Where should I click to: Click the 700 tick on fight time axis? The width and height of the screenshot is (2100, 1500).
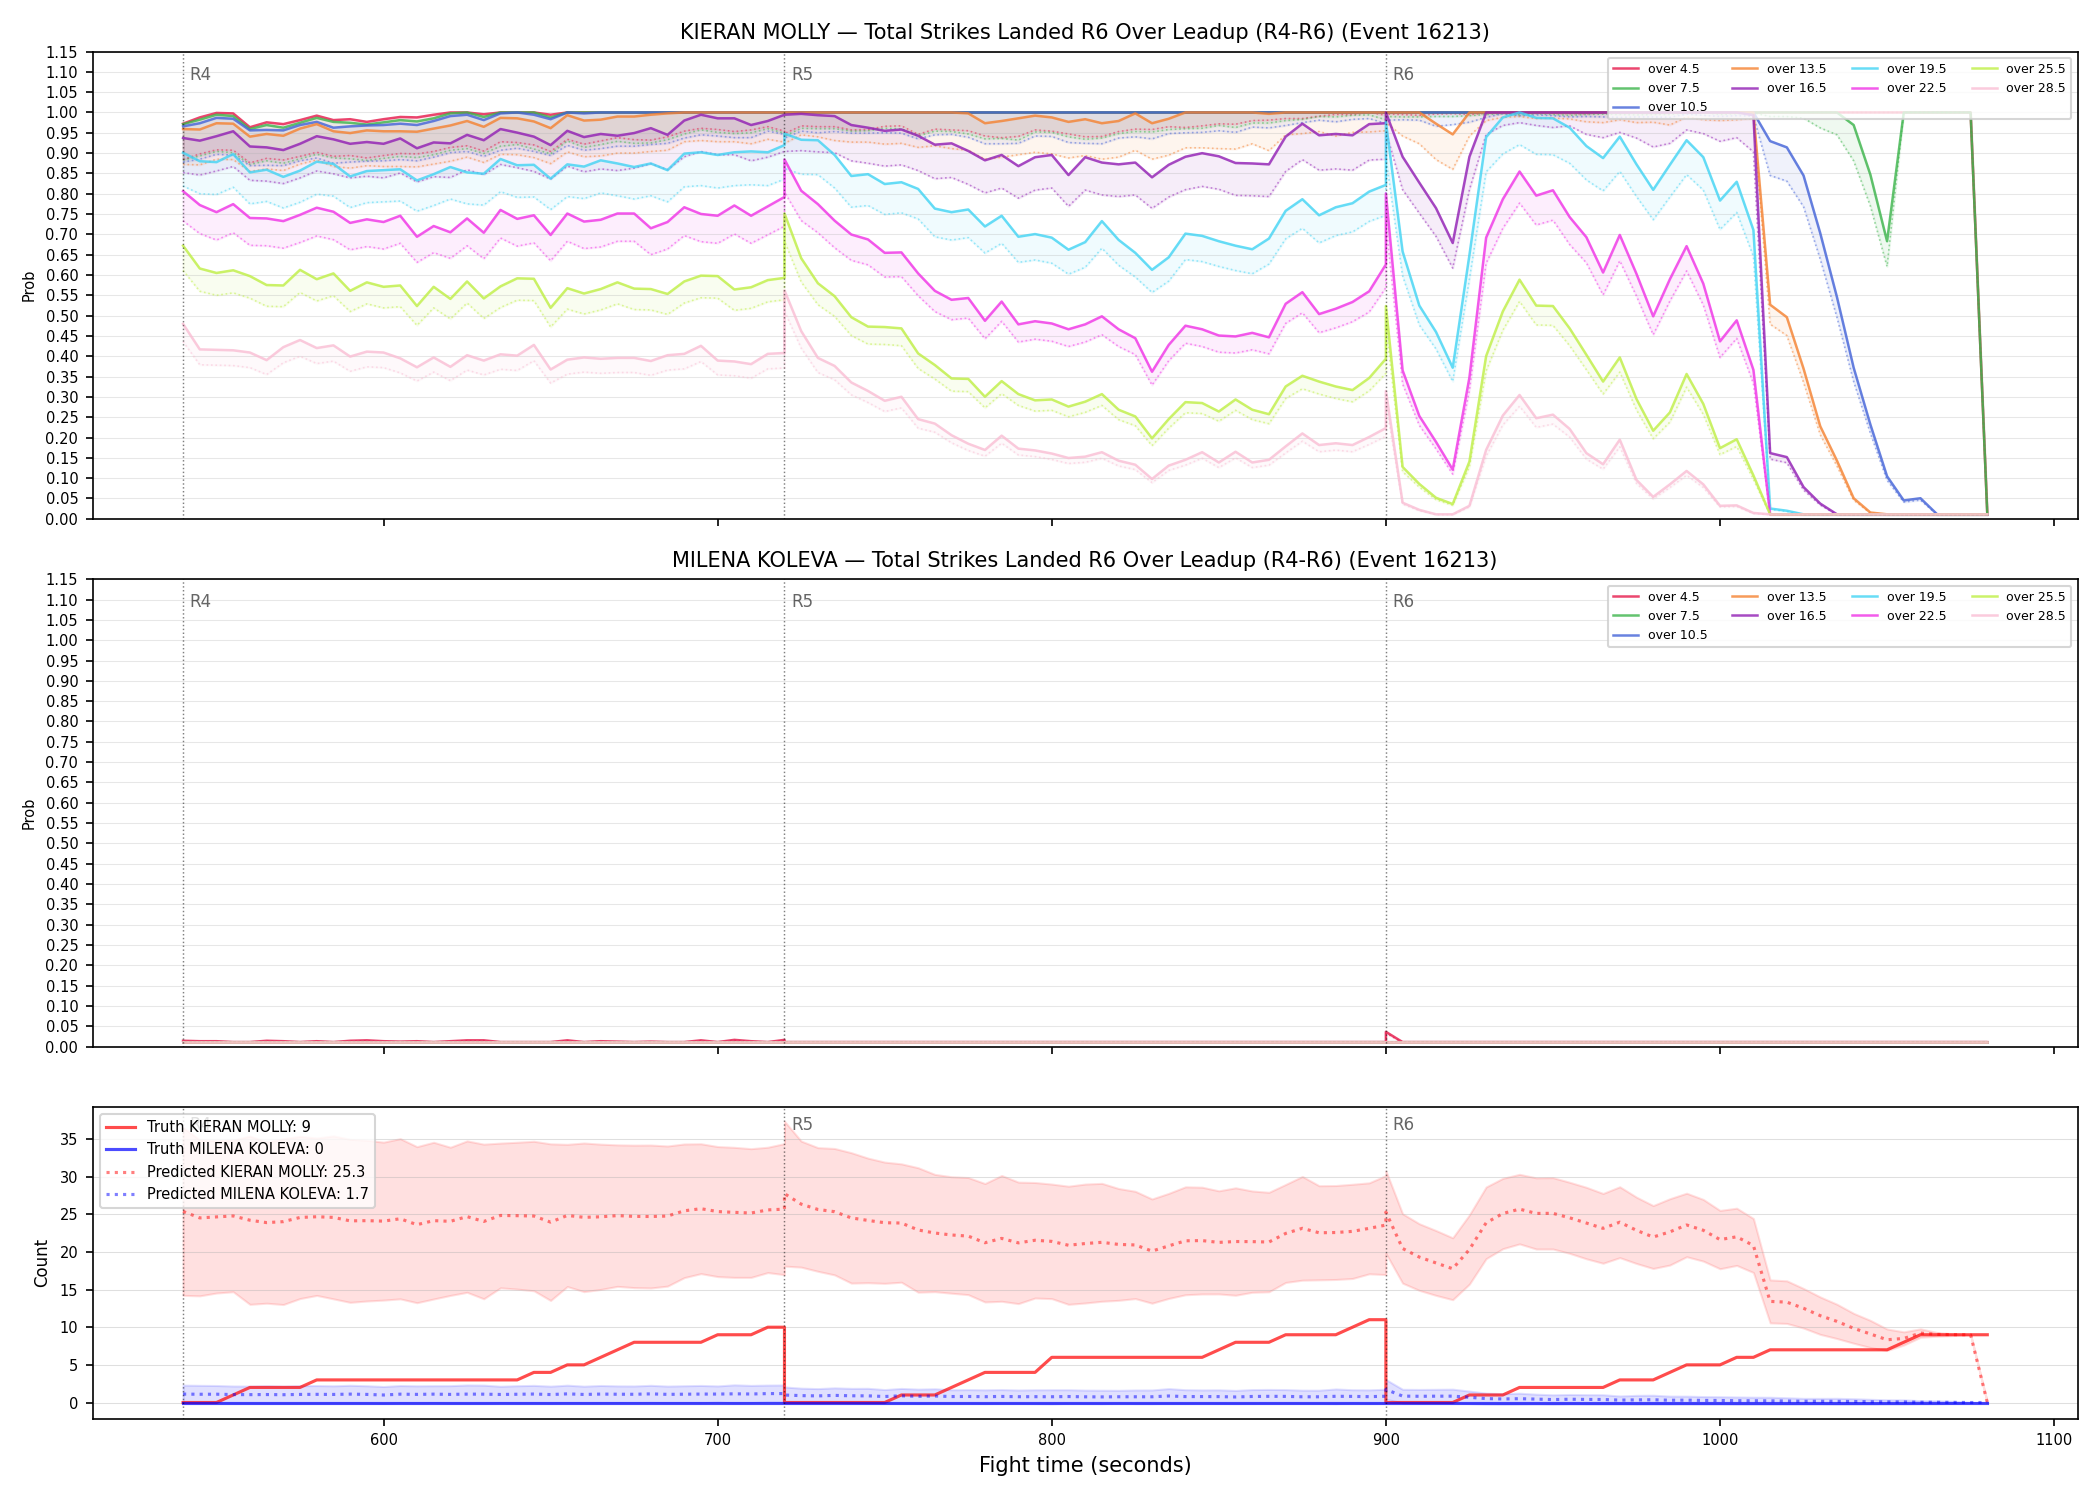point(717,1439)
